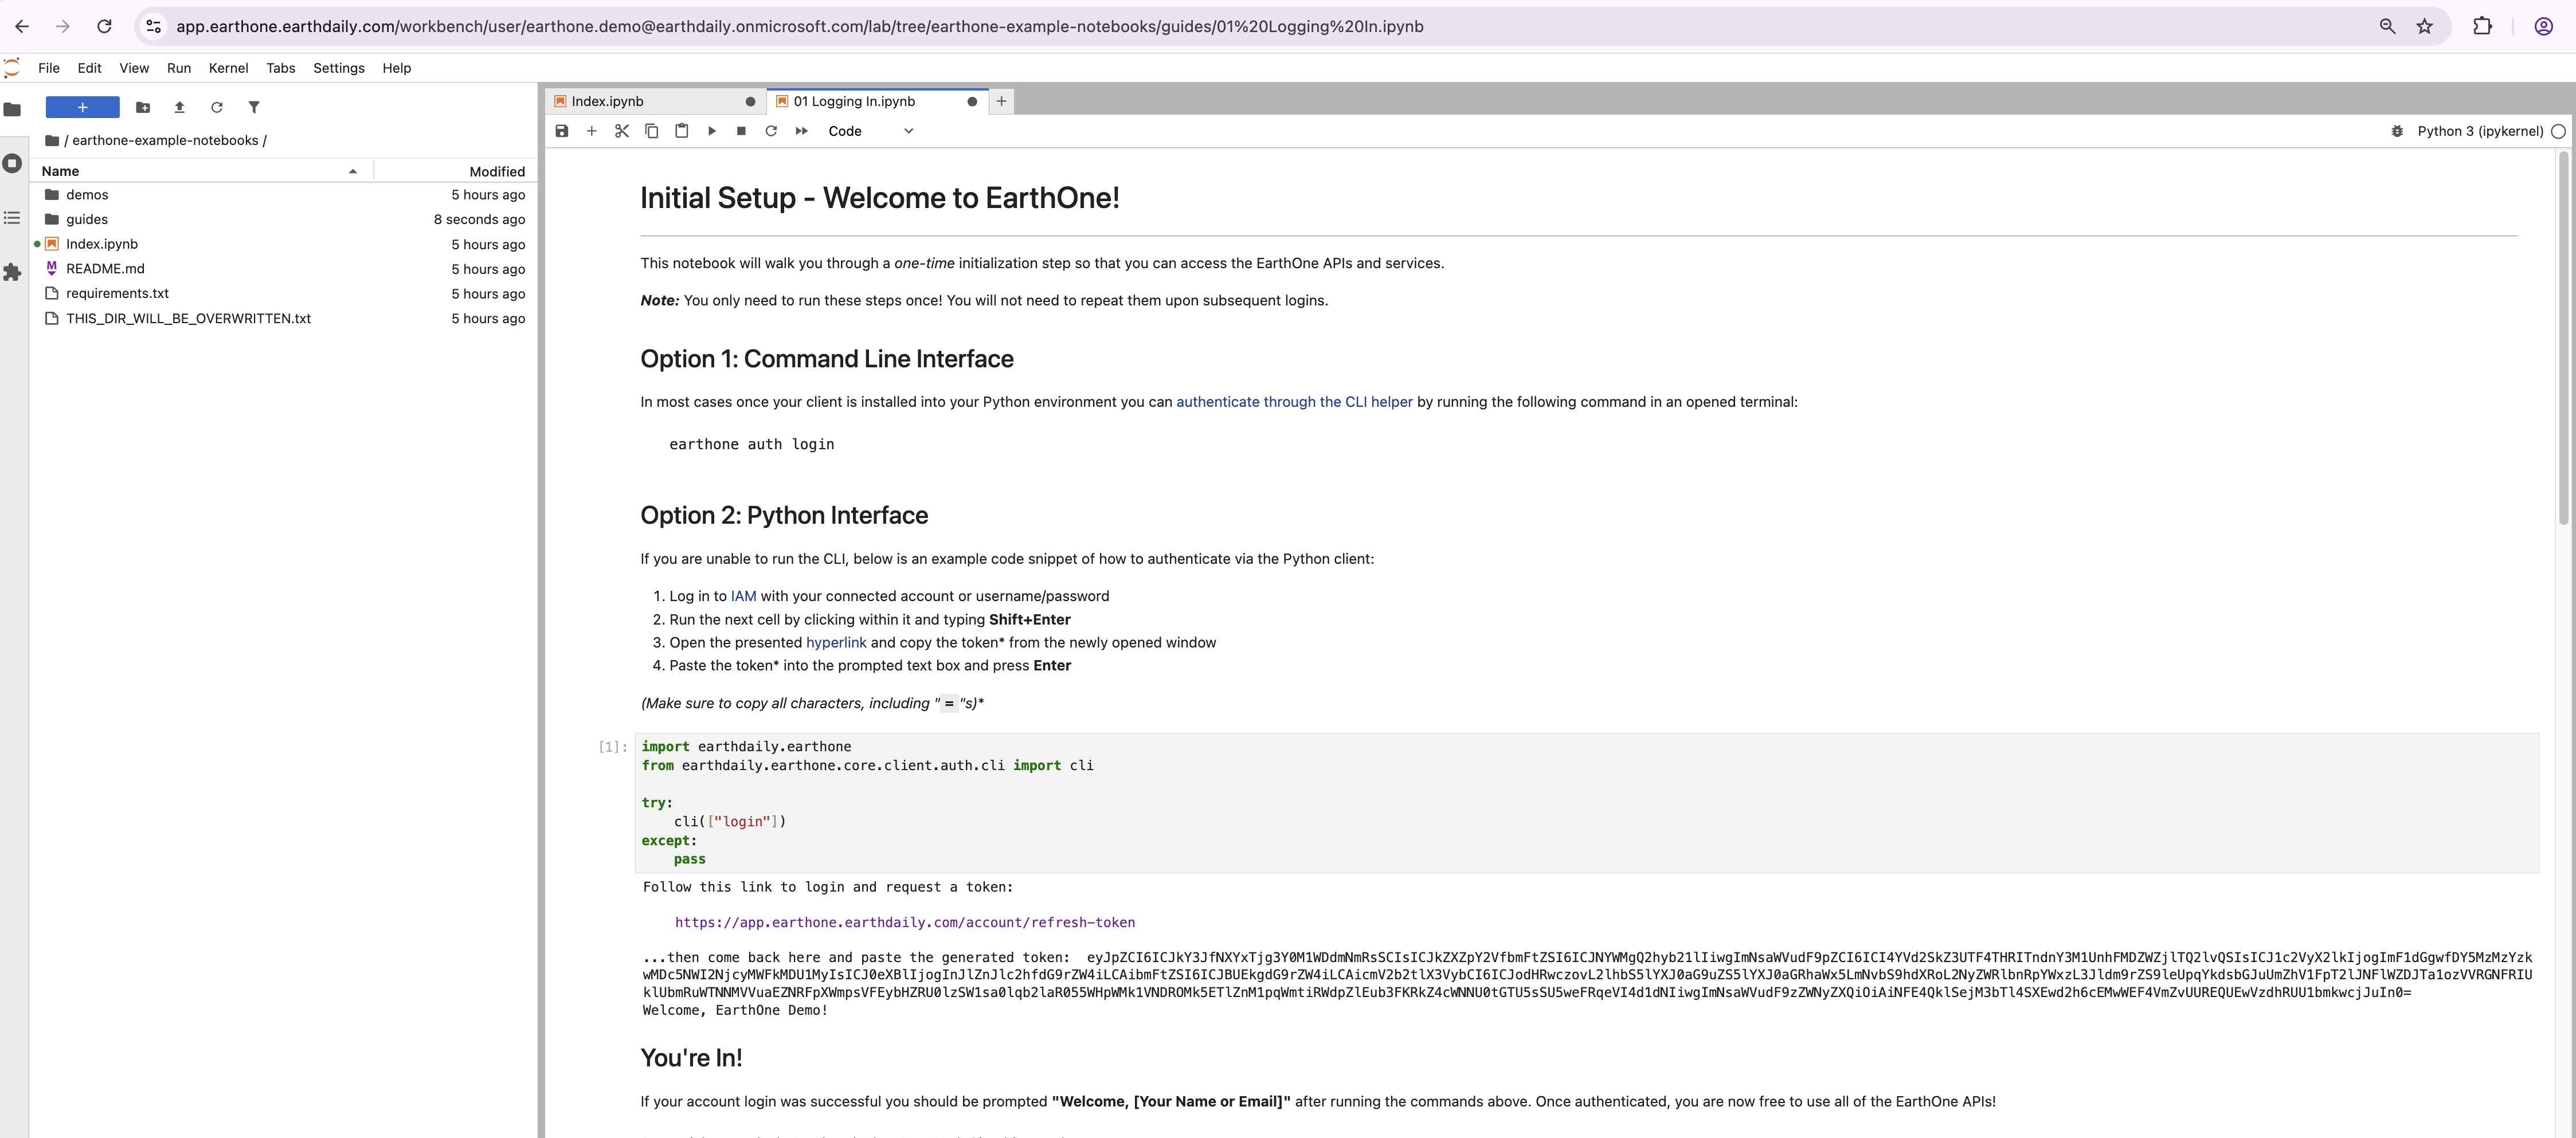Screen dimensions: 2576x1138
Task: Enable the debugger bug icon
Action: (2397, 131)
